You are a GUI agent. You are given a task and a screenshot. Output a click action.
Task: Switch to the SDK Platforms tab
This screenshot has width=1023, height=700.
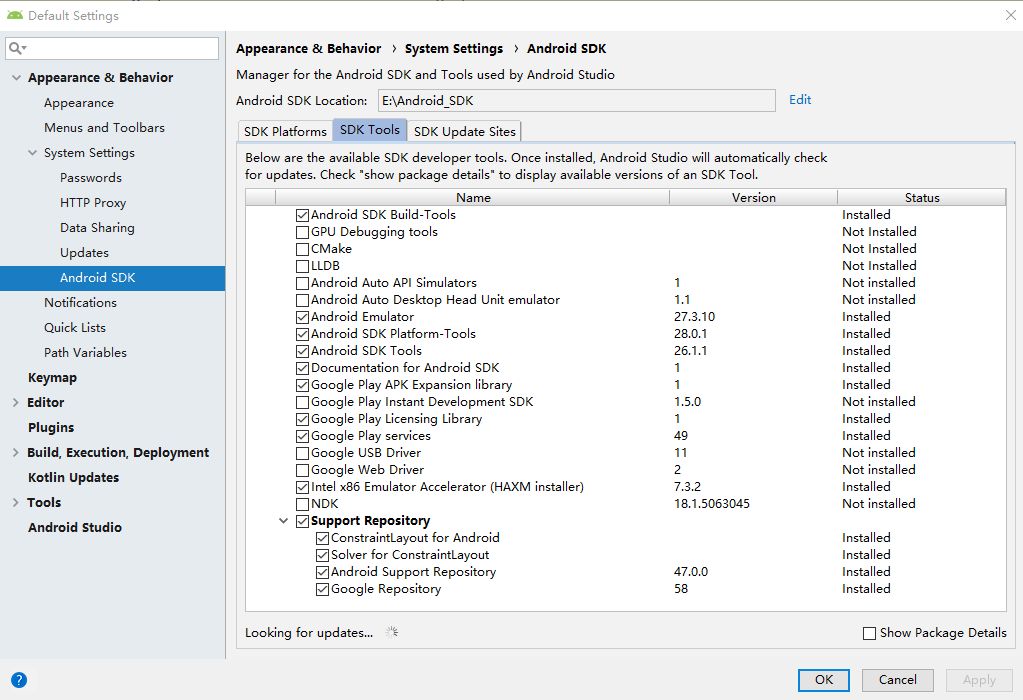pos(285,131)
